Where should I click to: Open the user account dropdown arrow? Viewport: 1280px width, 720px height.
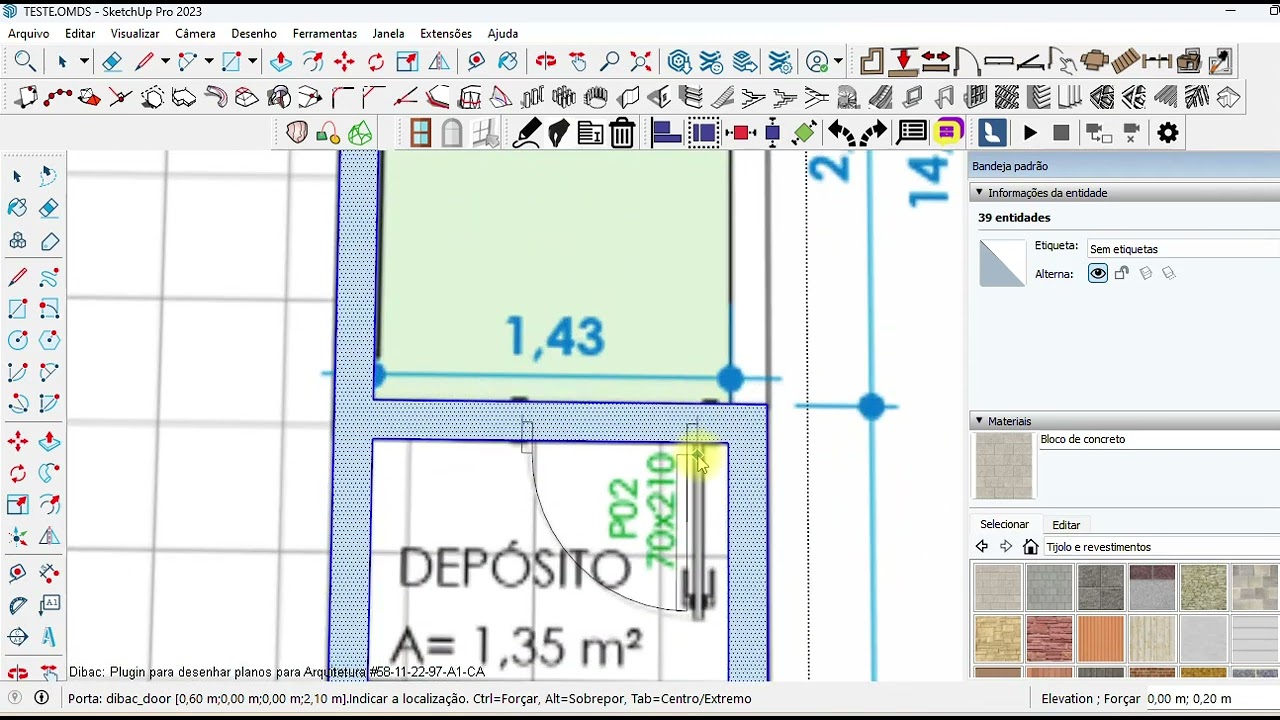(838, 62)
